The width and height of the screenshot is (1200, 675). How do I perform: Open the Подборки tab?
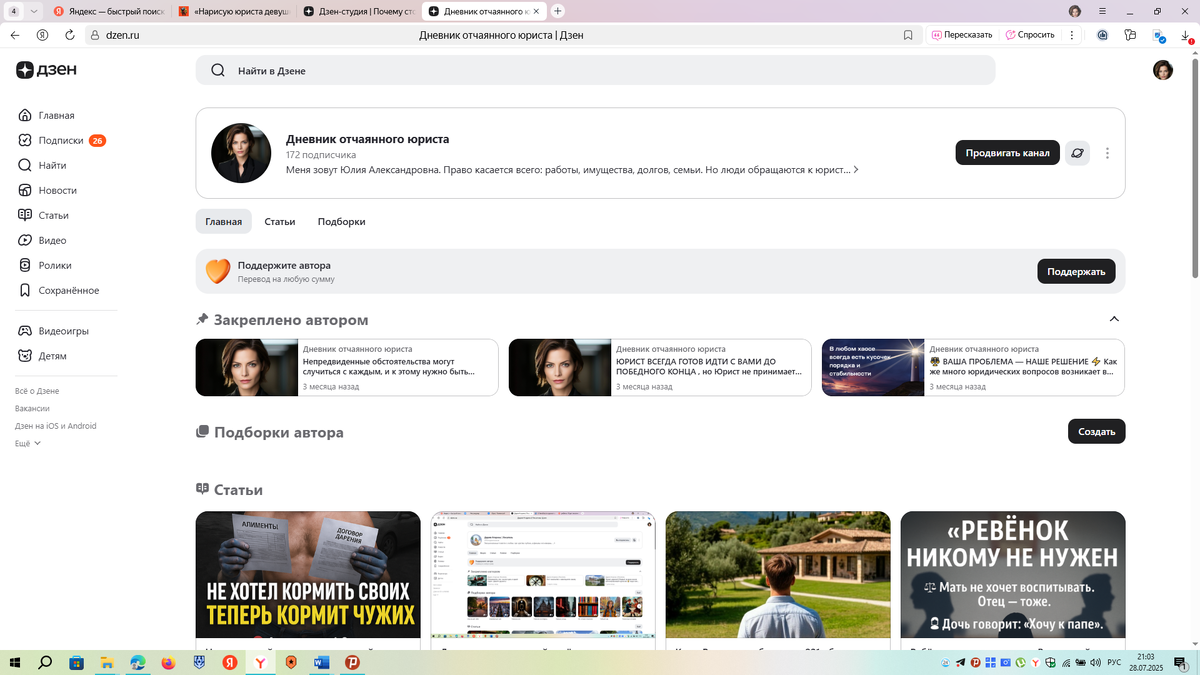(342, 221)
